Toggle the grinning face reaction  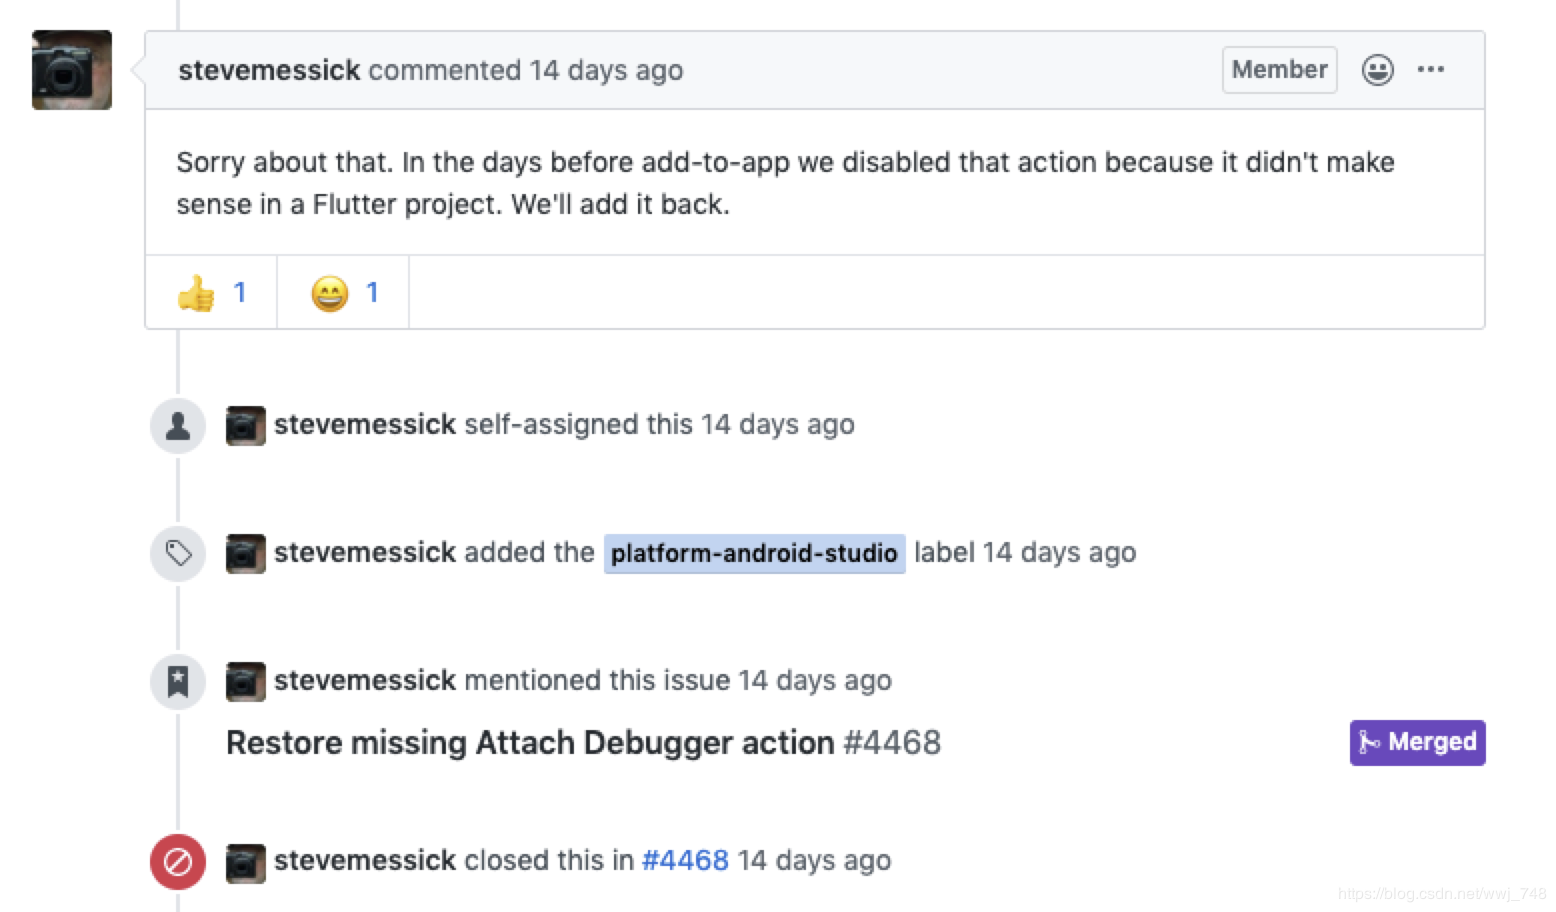[343, 293]
